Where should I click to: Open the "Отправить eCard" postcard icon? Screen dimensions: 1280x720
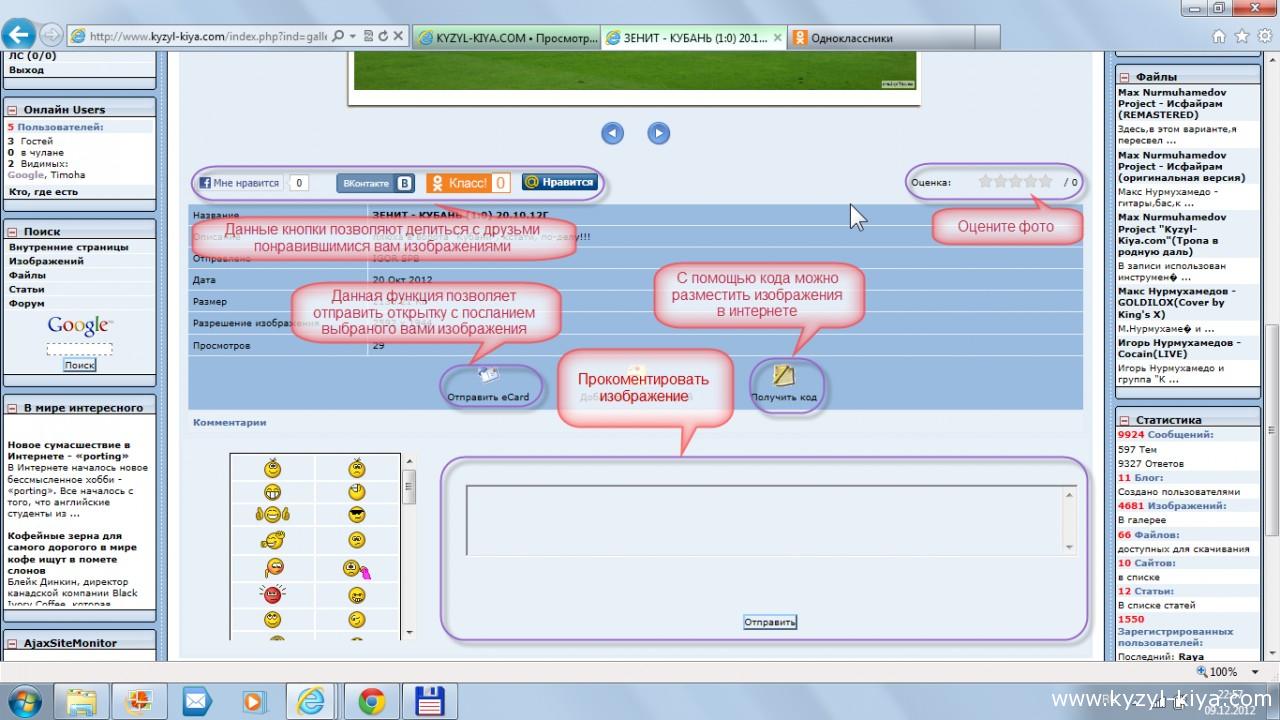pyautogui.click(x=488, y=376)
